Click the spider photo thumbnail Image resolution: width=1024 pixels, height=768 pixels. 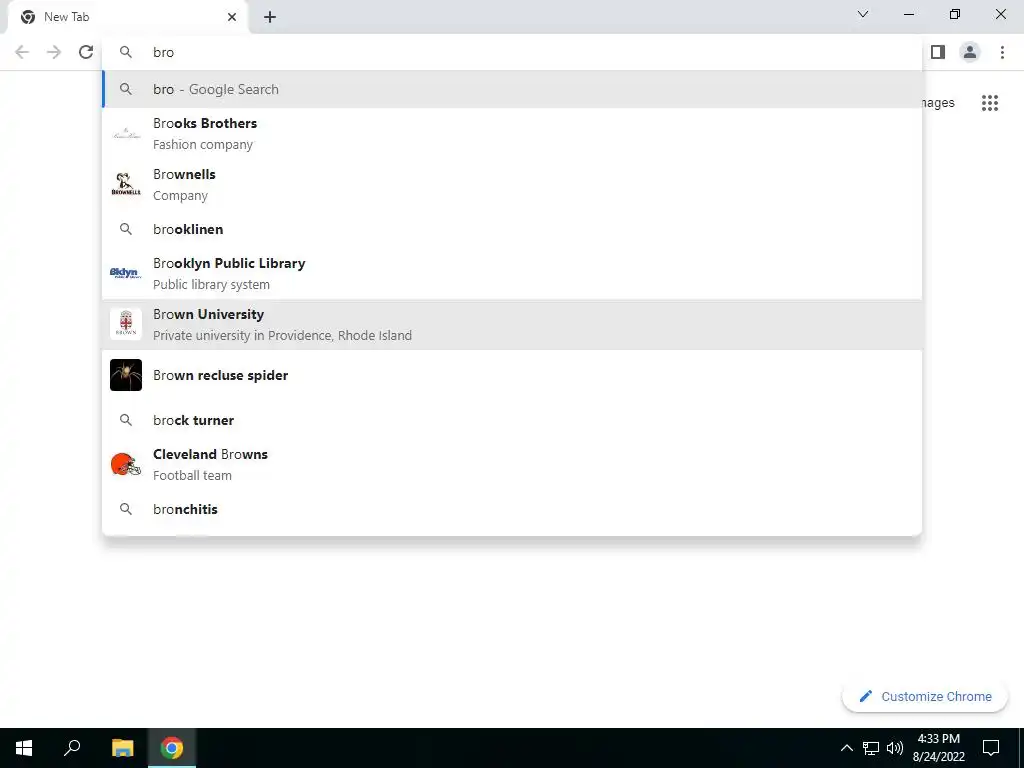[126, 375]
